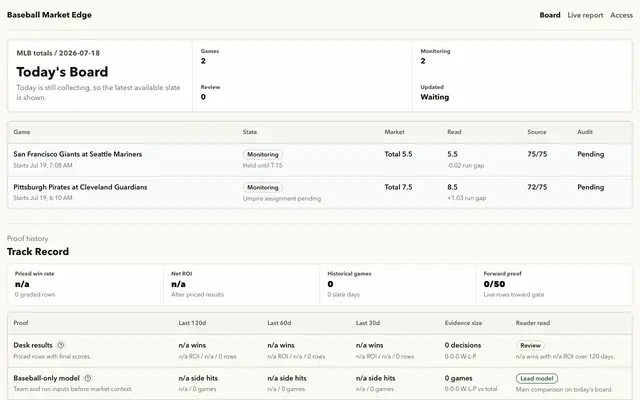Switch to the Board tab
This screenshot has width=640, height=400.
point(550,15)
